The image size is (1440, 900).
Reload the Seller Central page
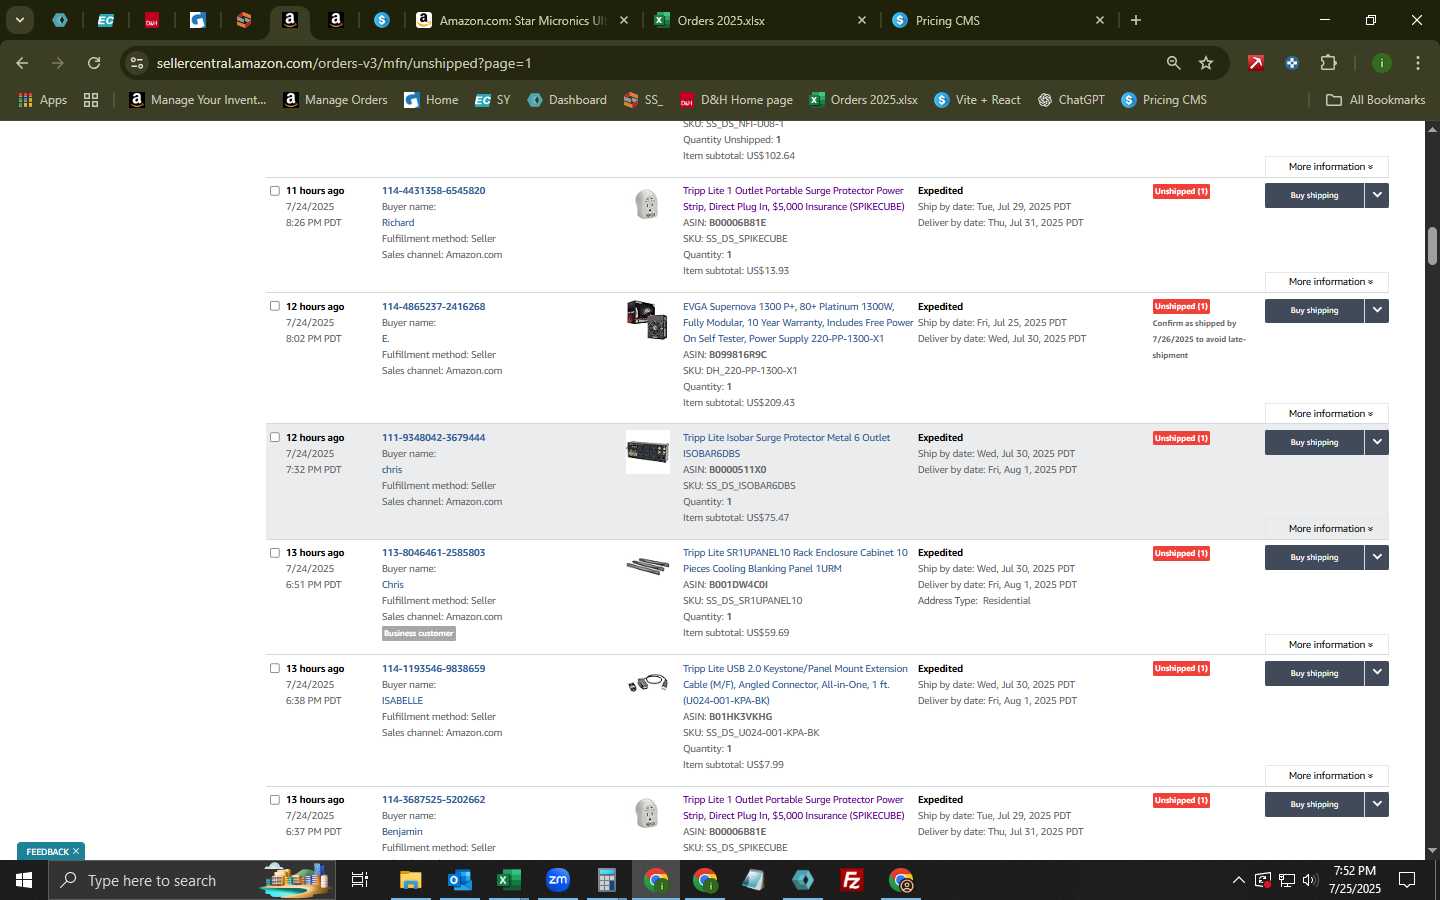click(94, 63)
